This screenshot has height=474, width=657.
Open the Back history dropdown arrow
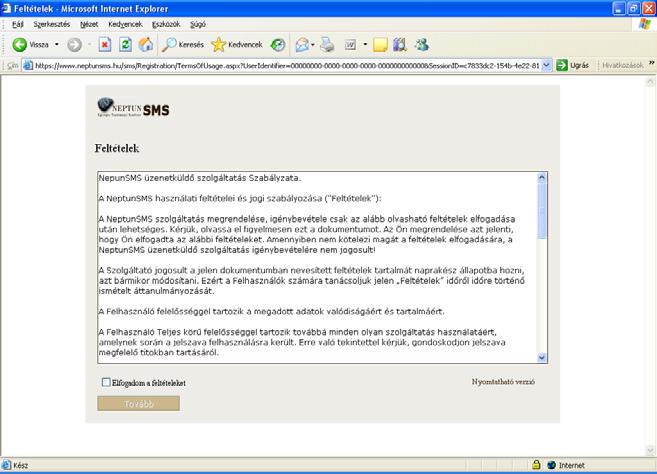57,44
